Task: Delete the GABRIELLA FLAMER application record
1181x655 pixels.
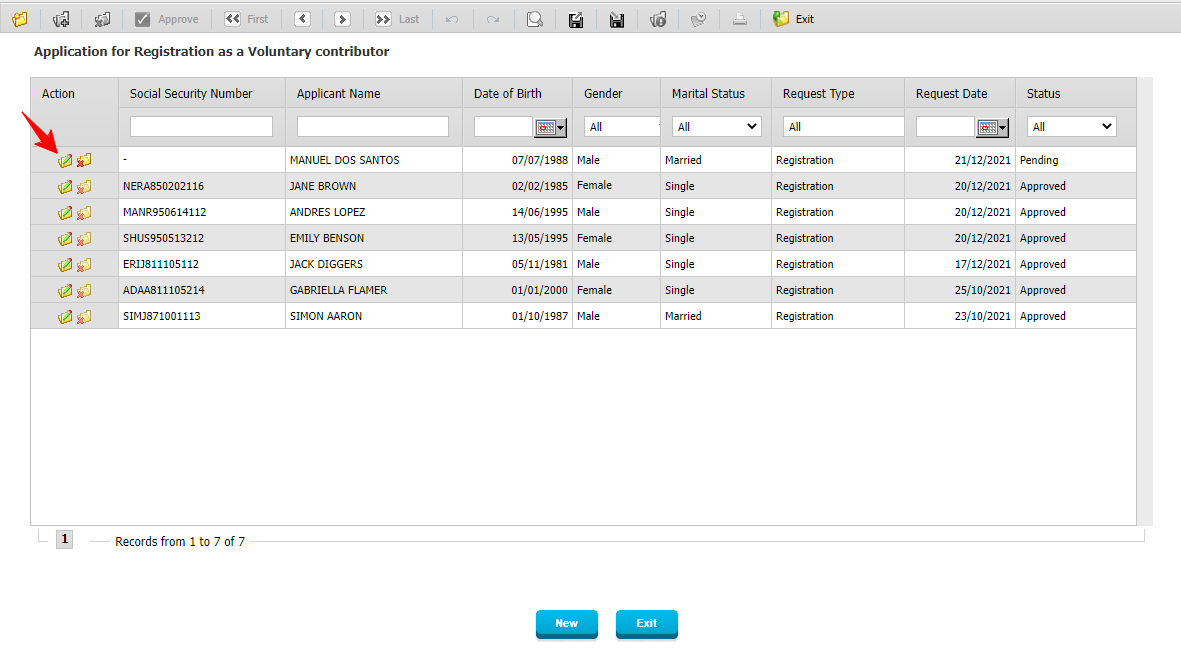Action: click(84, 291)
